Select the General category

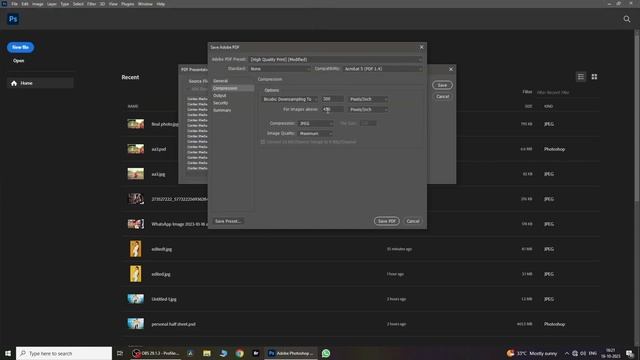(220, 81)
